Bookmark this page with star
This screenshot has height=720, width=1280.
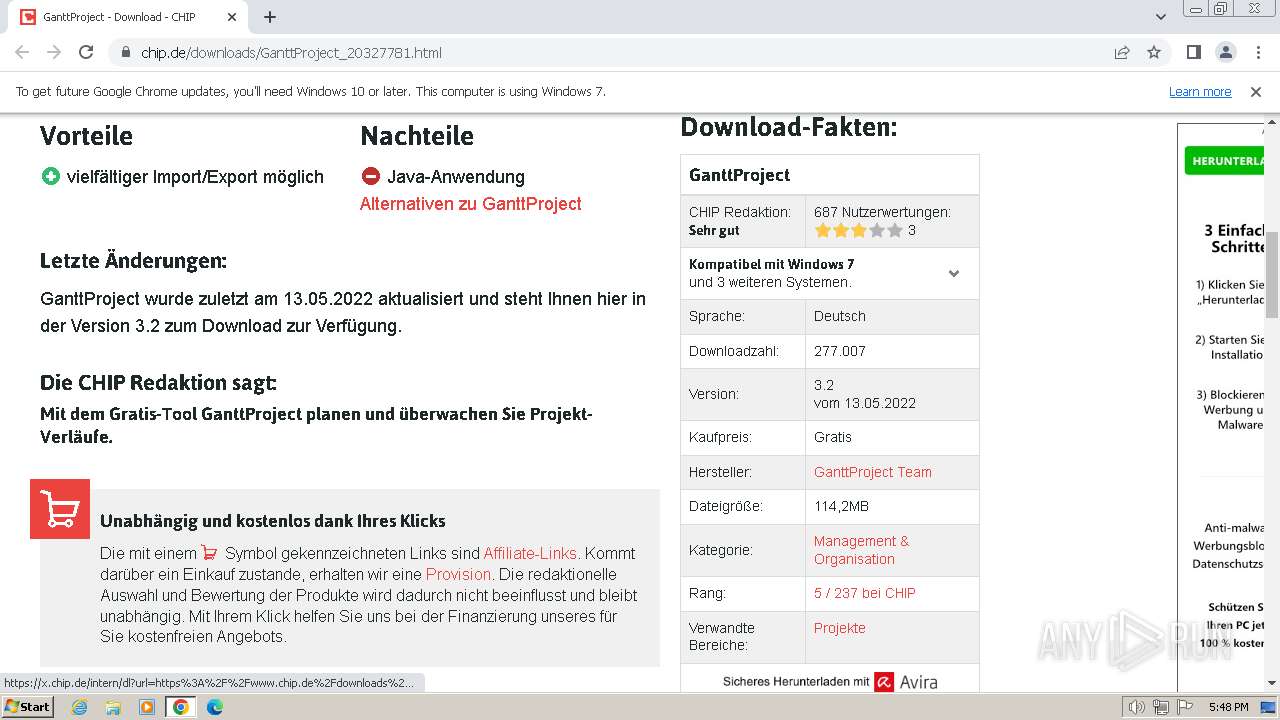(1154, 53)
